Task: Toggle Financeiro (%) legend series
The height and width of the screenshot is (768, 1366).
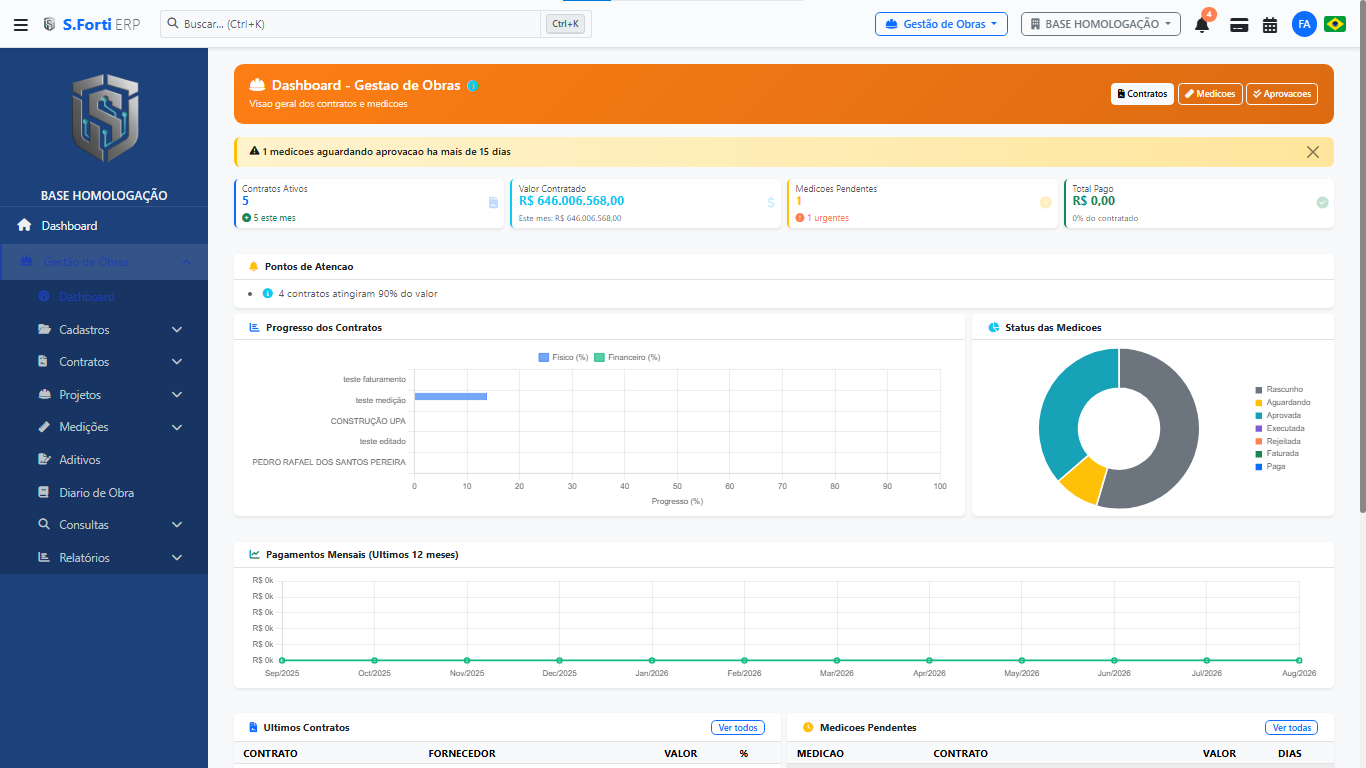Action: coord(627,357)
